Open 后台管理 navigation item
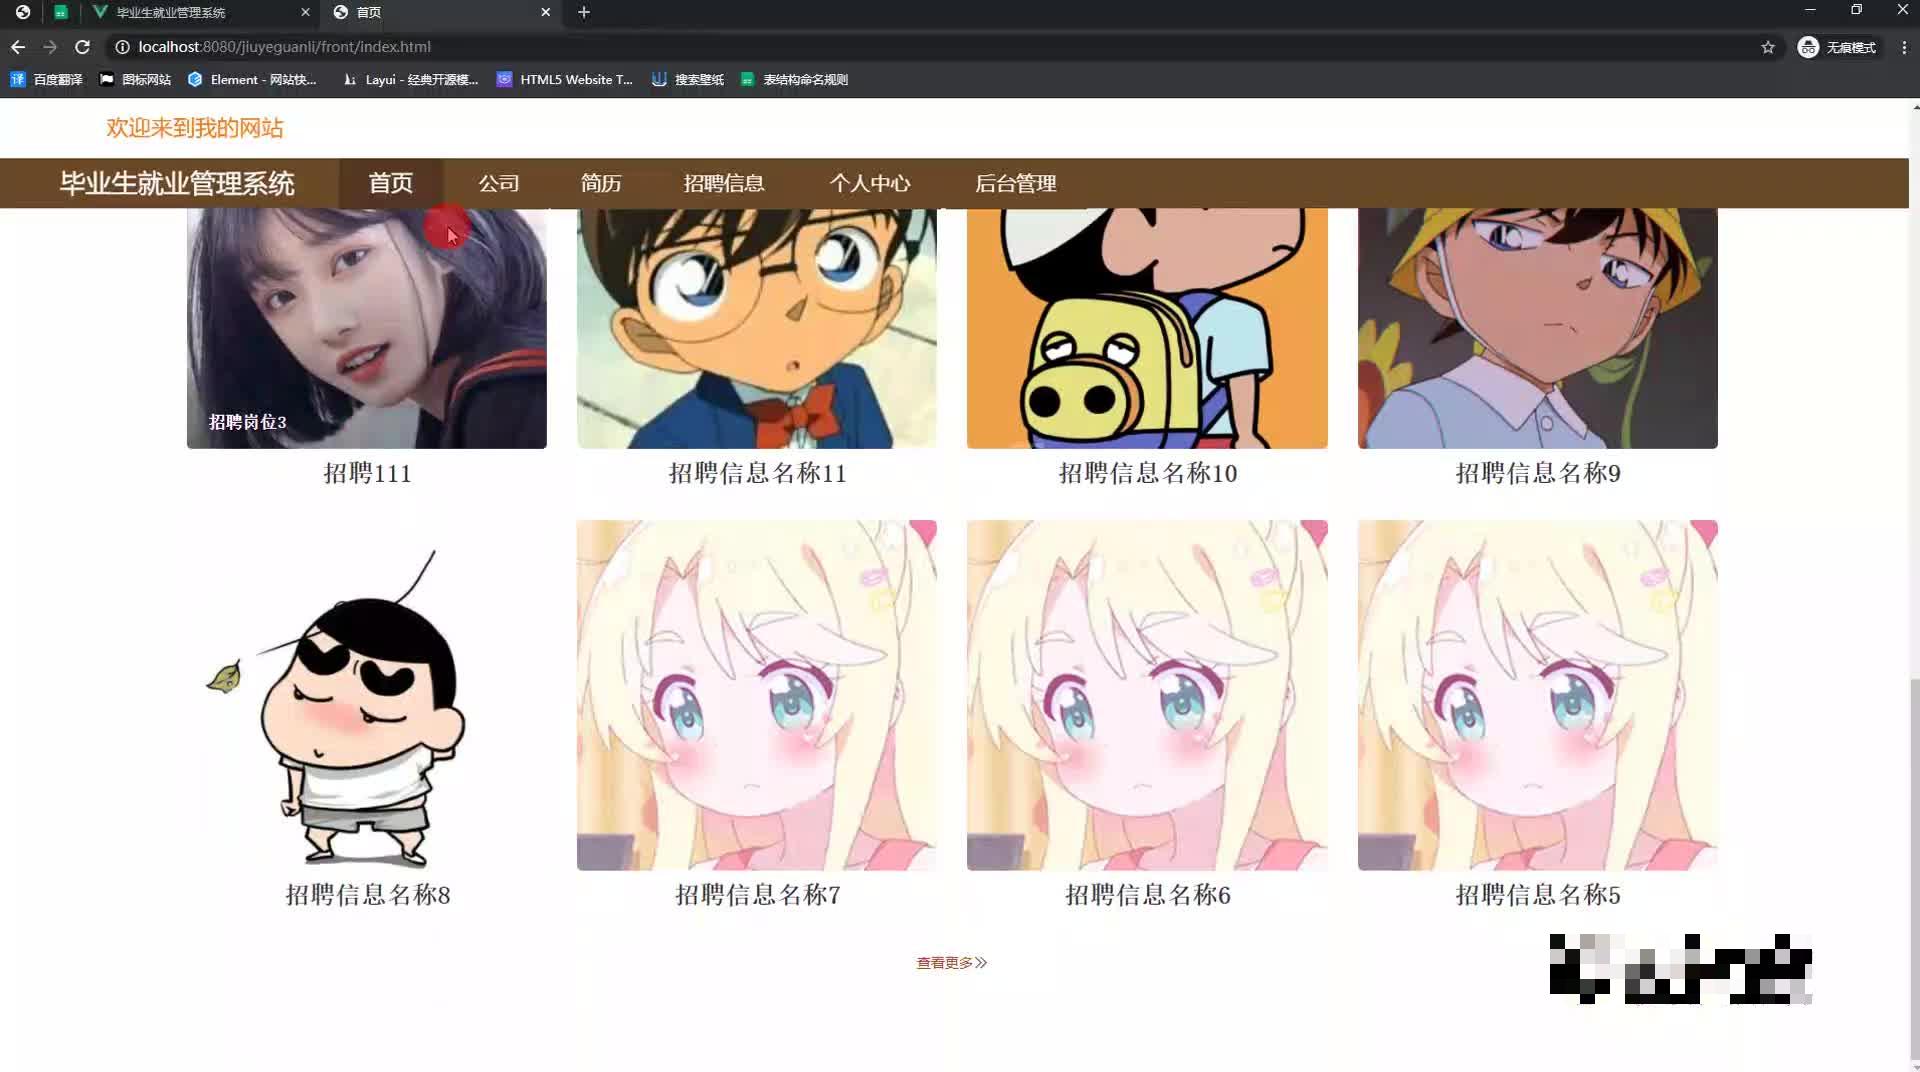 click(x=1016, y=183)
